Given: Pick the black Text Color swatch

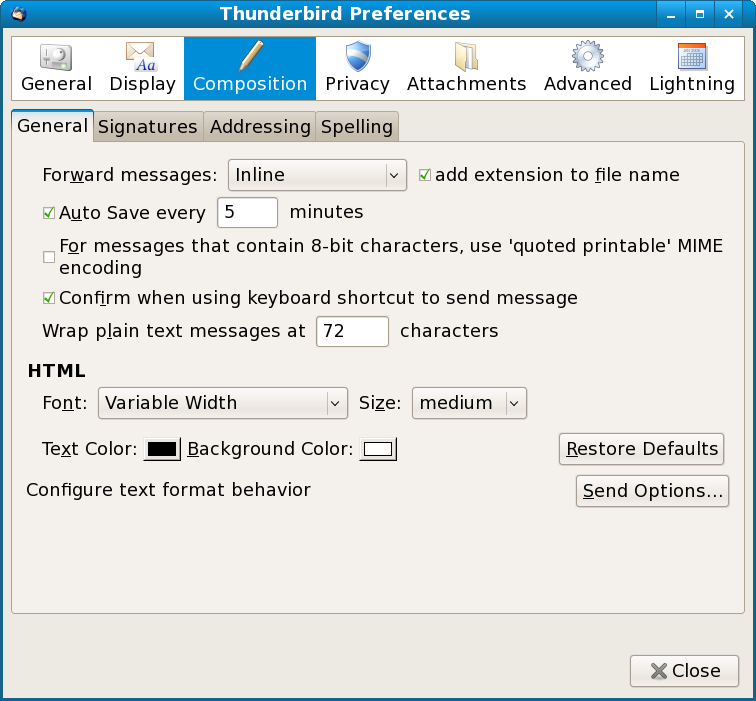Looking at the screenshot, I should pyautogui.click(x=162, y=449).
